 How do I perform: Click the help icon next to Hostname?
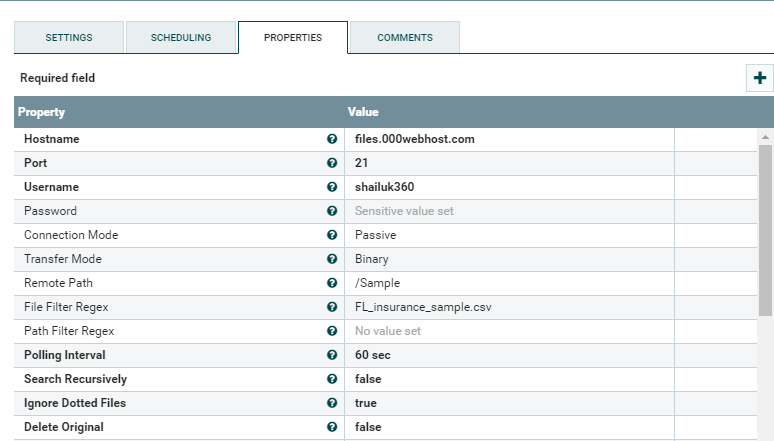pos(332,139)
